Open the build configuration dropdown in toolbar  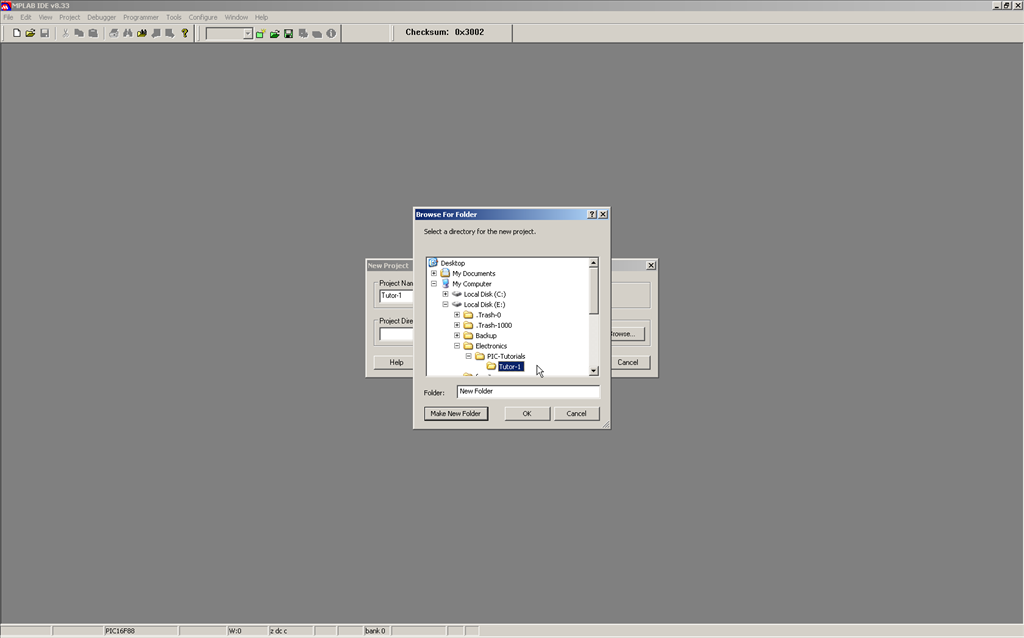[248, 34]
